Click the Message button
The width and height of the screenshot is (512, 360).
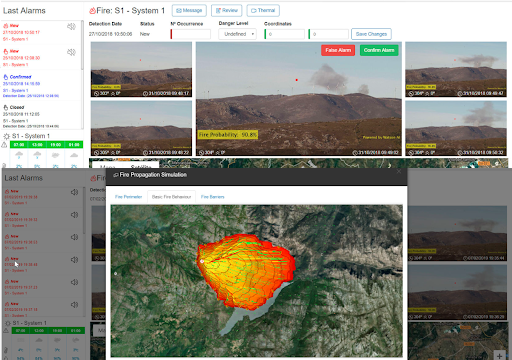(189, 11)
